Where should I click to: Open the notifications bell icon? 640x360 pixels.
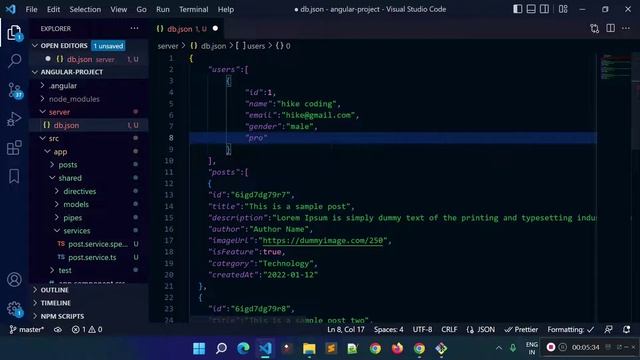tap(627, 329)
